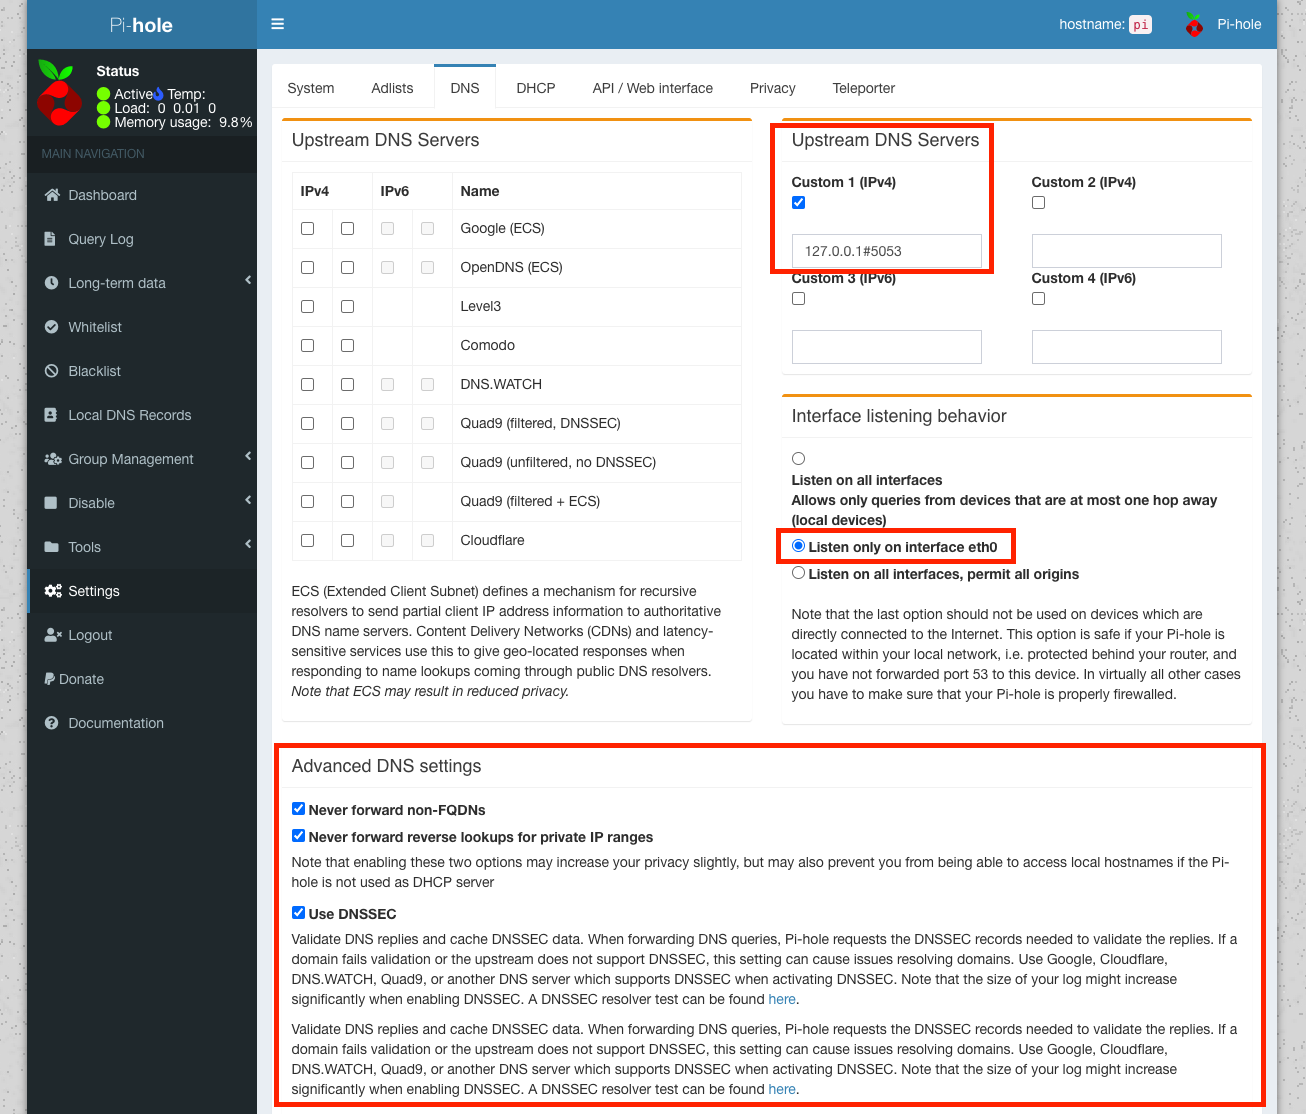Click the Dashboard home icon
This screenshot has height=1114, width=1306.
coord(52,195)
